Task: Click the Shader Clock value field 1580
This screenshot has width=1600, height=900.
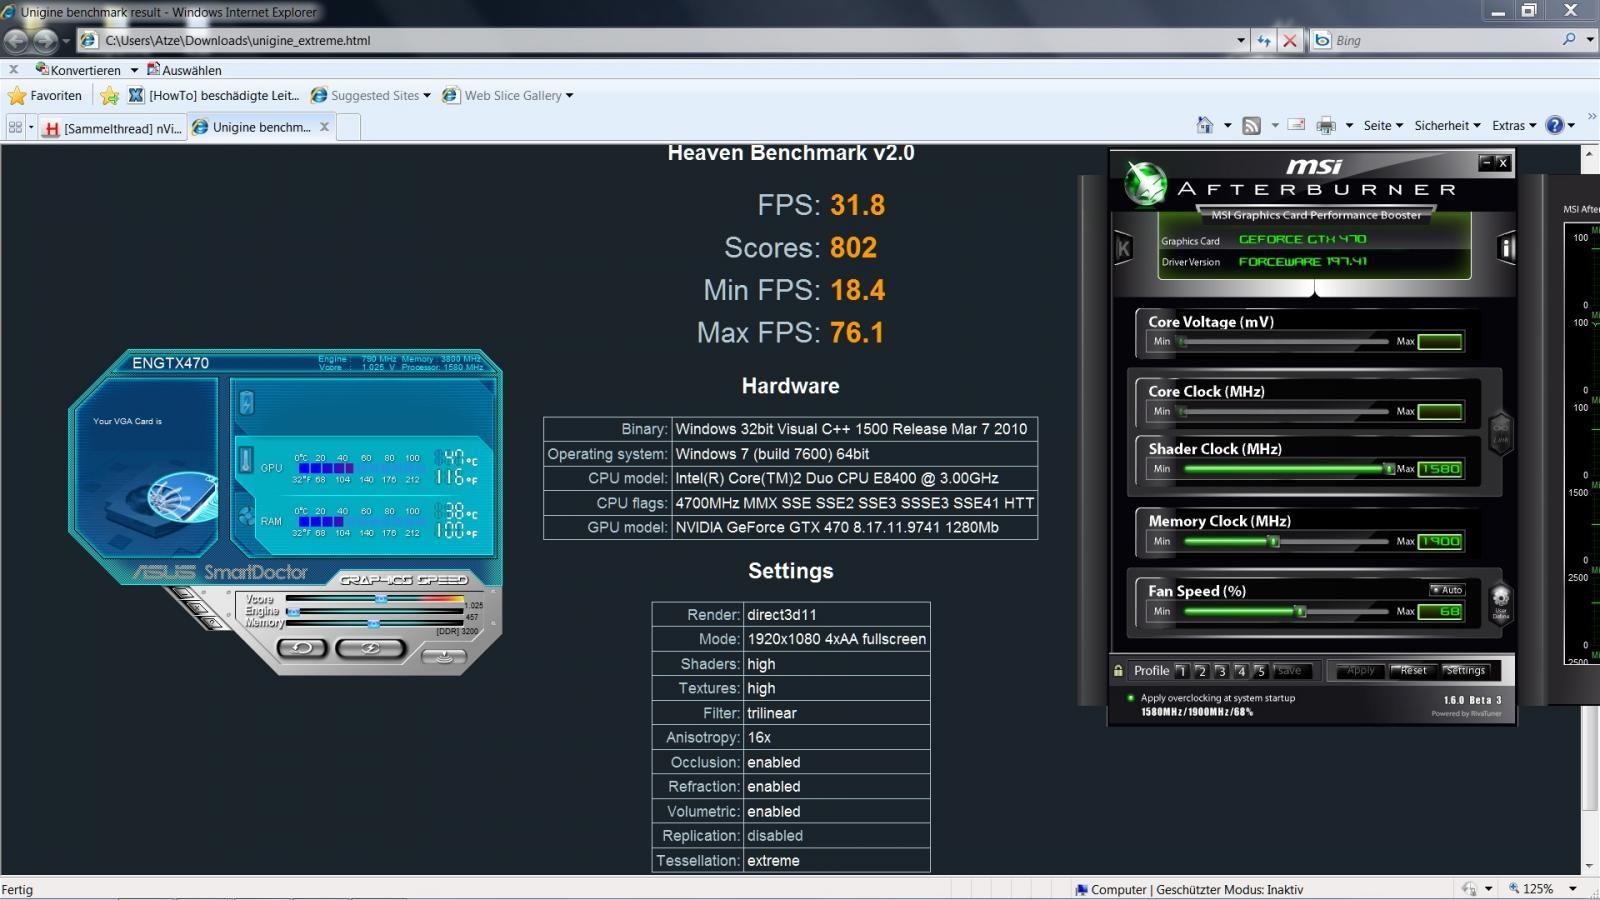Action: tap(1440, 469)
